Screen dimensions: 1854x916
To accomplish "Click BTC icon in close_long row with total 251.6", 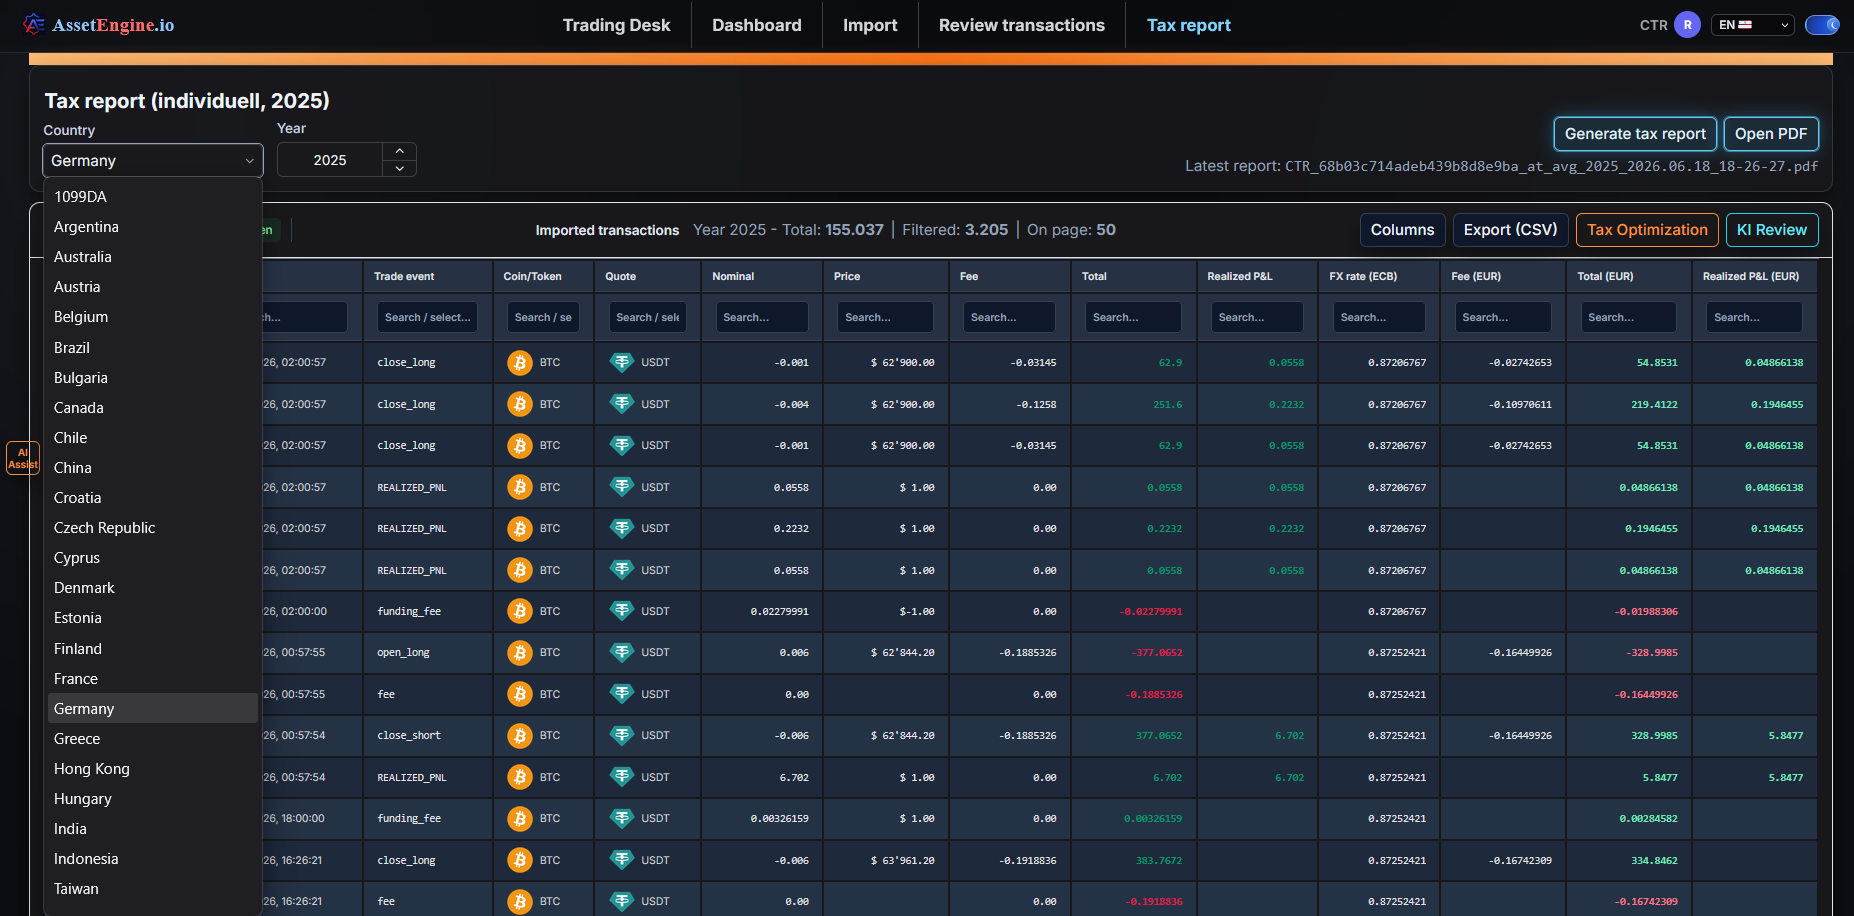I will [519, 404].
